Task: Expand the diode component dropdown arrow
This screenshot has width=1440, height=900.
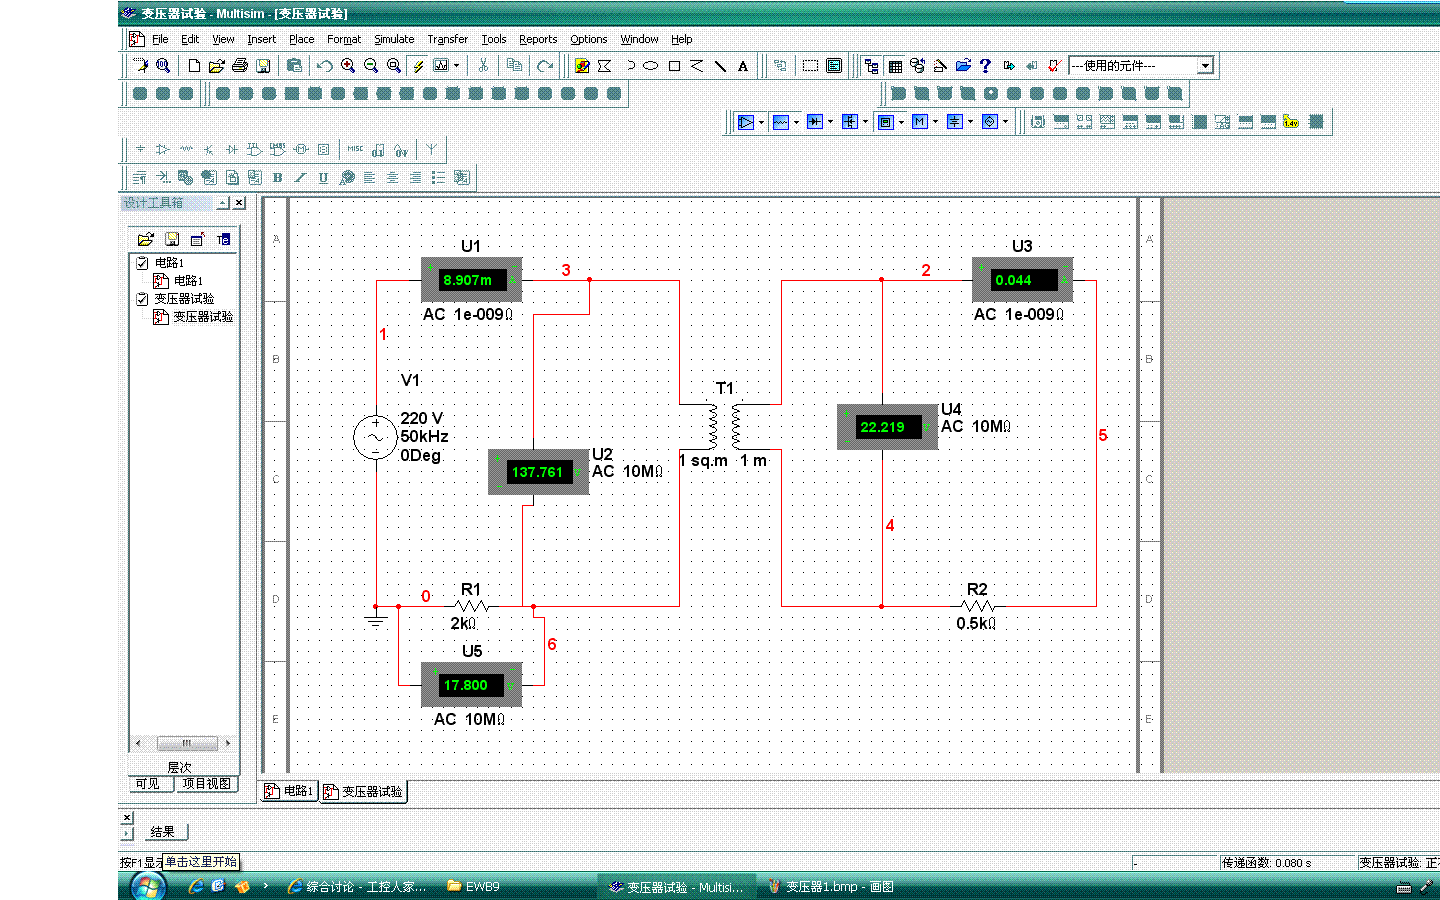Action: point(830,122)
